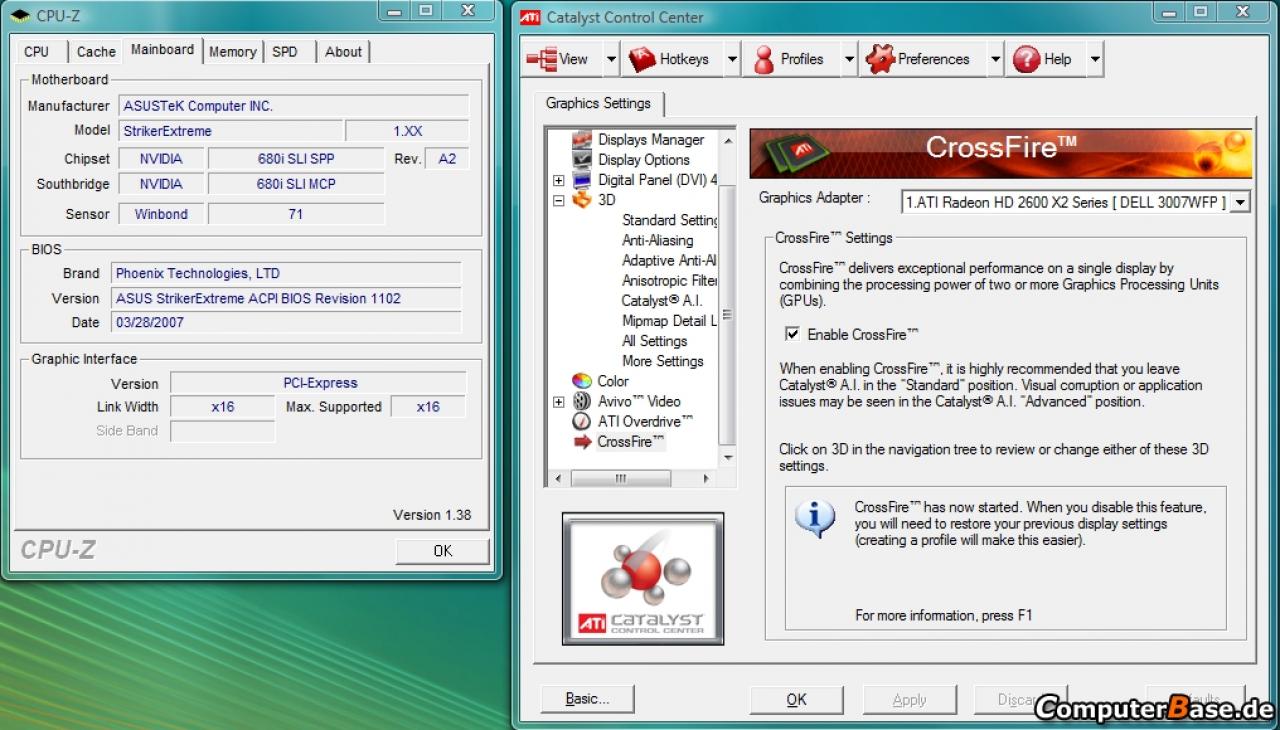The width and height of the screenshot is (1280, 730).
Task: Open the View dropdown arrow
Action: coord(611,59)
